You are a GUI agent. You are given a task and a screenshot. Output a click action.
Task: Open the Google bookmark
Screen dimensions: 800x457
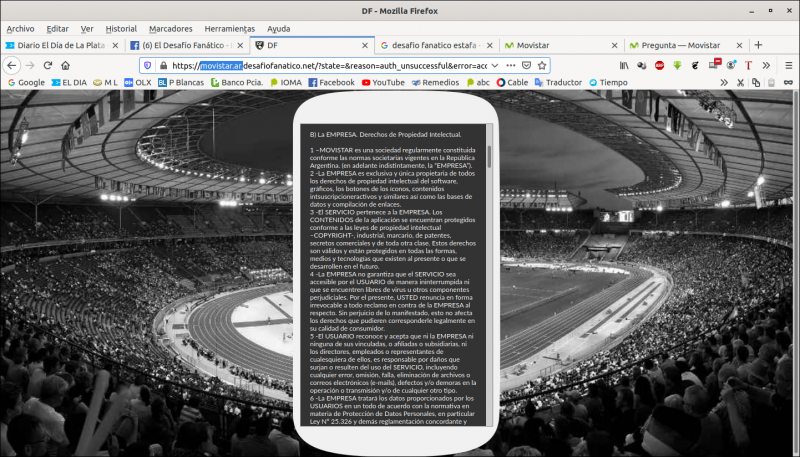(26, 82)
